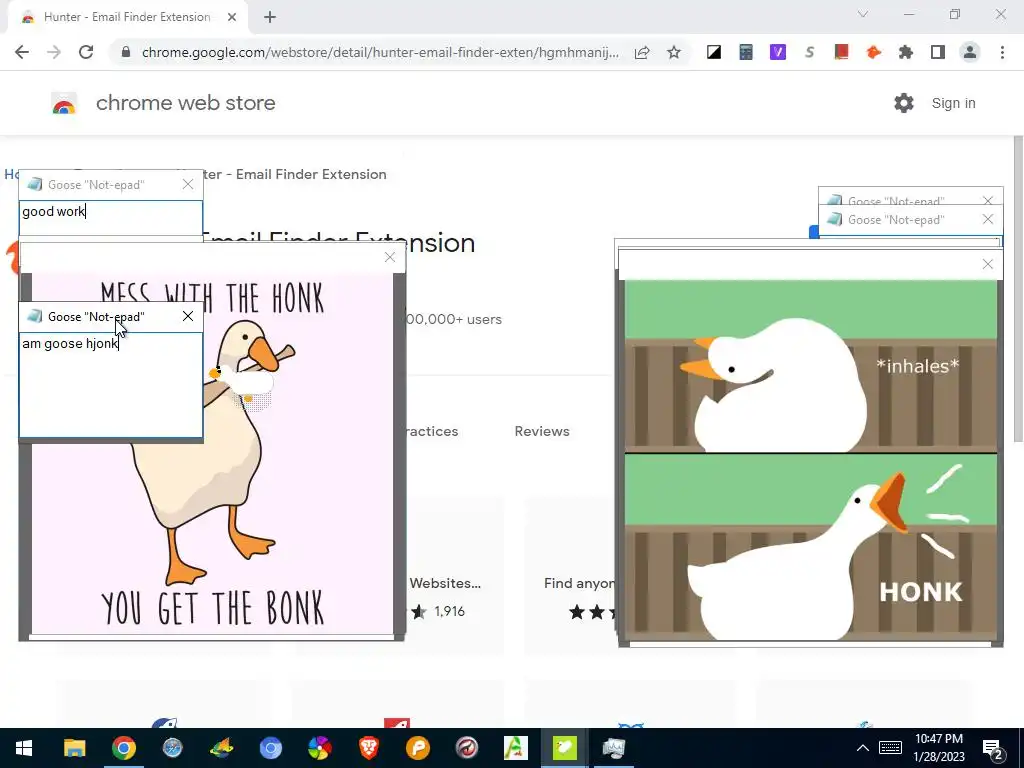Click in the 'good work' Not-epad text area
The image size is (1024, 768).
(111, 218)
